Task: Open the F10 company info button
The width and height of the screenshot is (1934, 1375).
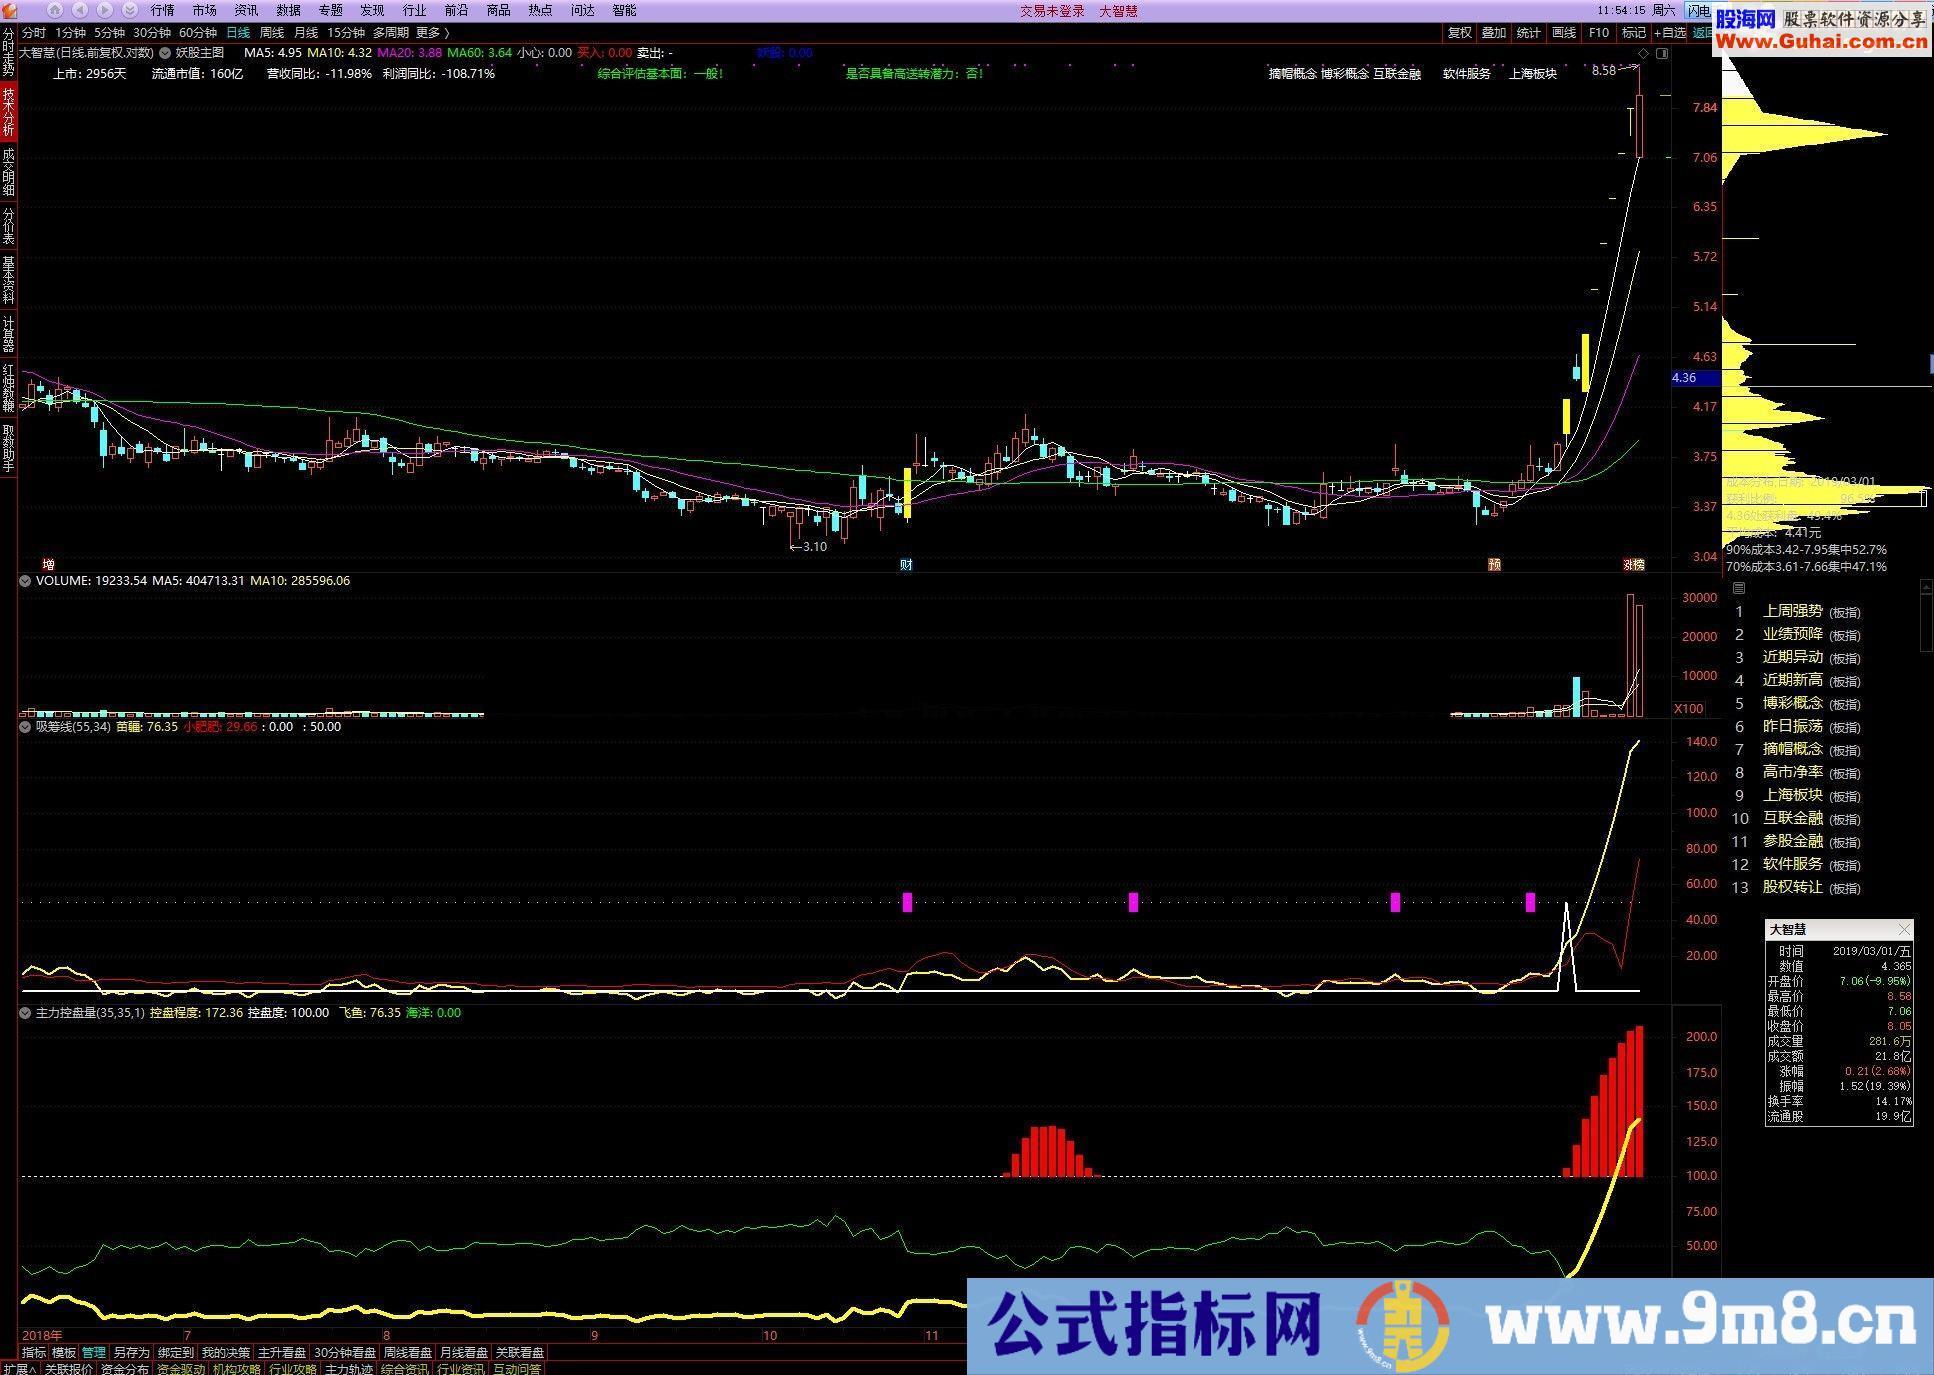Action: point(1599,33)
